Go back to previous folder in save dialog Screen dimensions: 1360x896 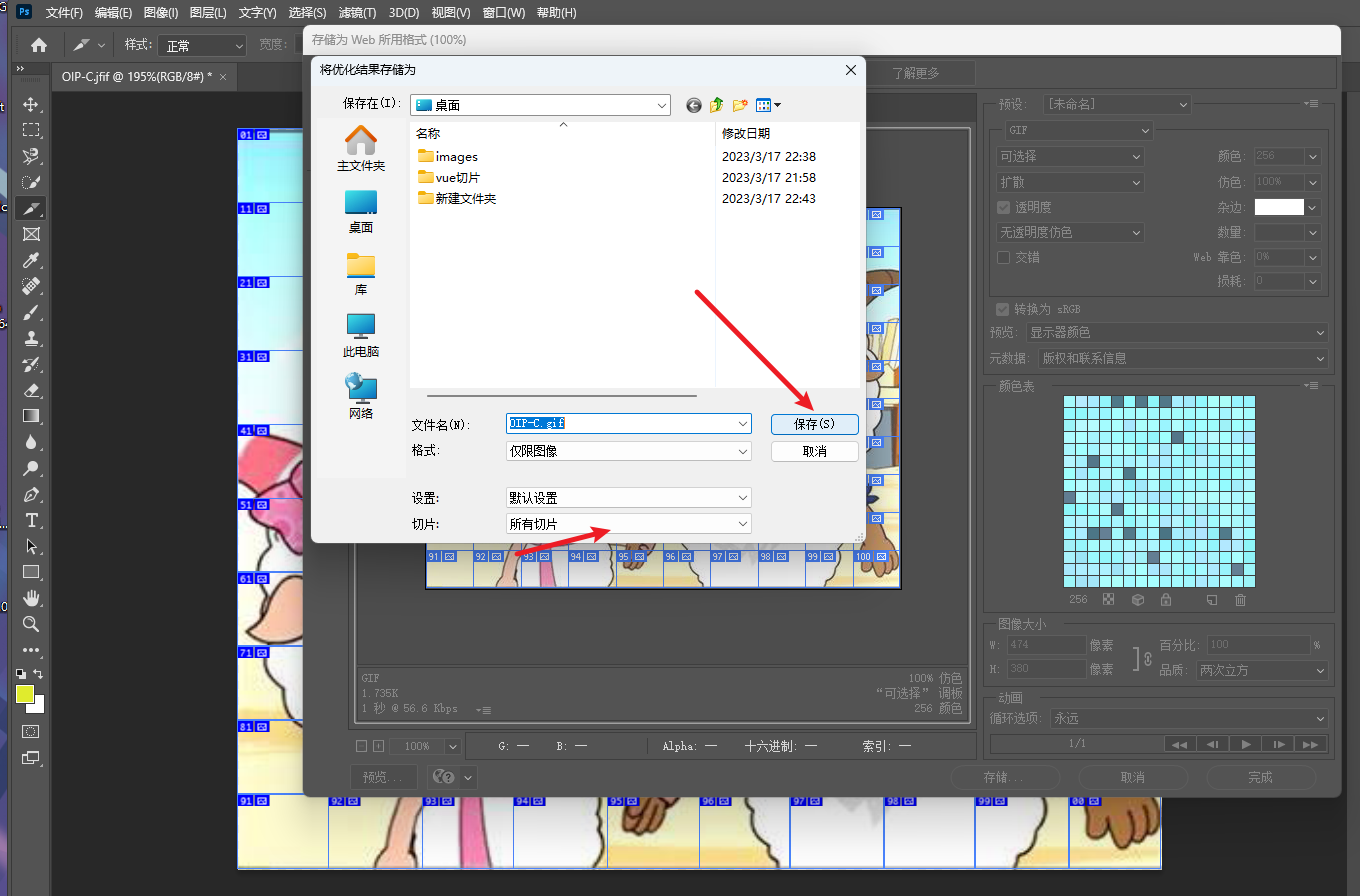click(694, 105)
